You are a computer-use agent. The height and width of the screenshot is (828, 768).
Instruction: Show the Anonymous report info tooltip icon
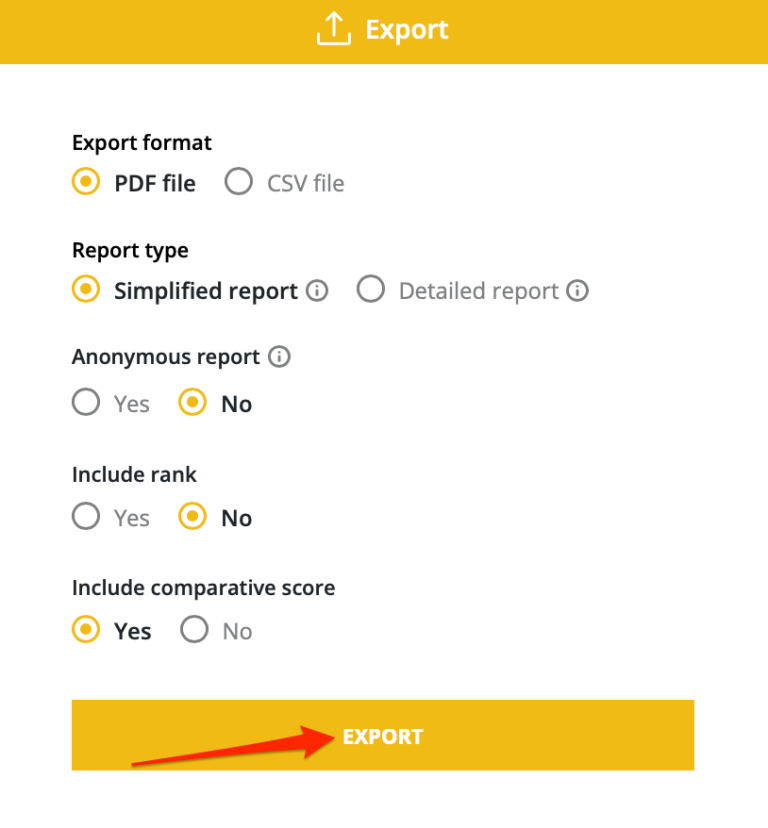pyautogui.click(x=279, y=356)
